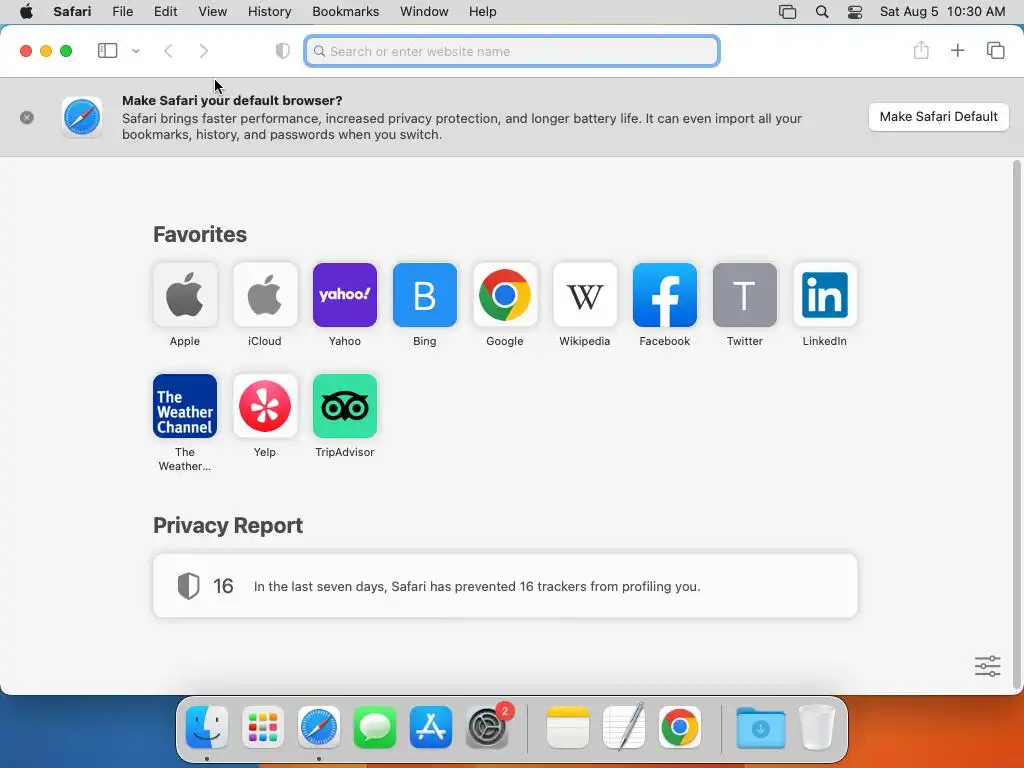The image size is (1024, 768).
Task: Open the Yelp favorite
Action: click(x=264, y=406)
